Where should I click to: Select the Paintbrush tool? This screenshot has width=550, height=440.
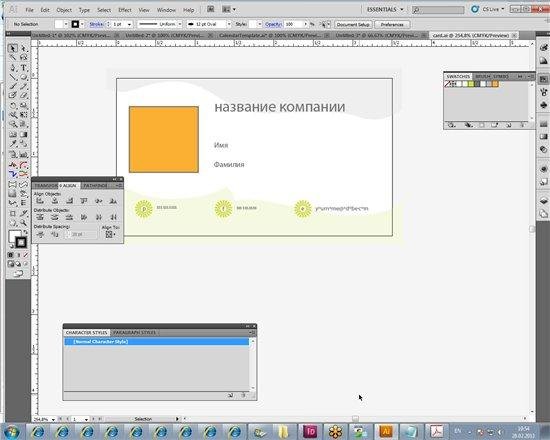click(12, 86)
